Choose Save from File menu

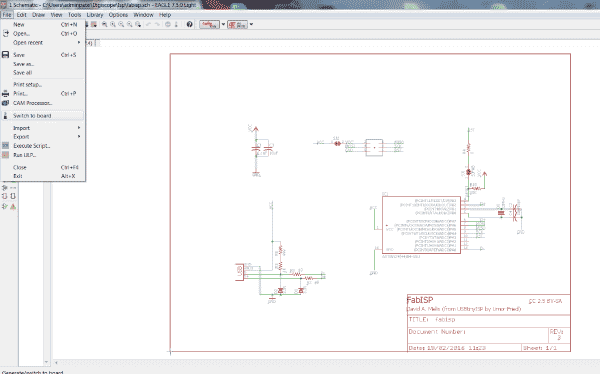tap(42, 55)
